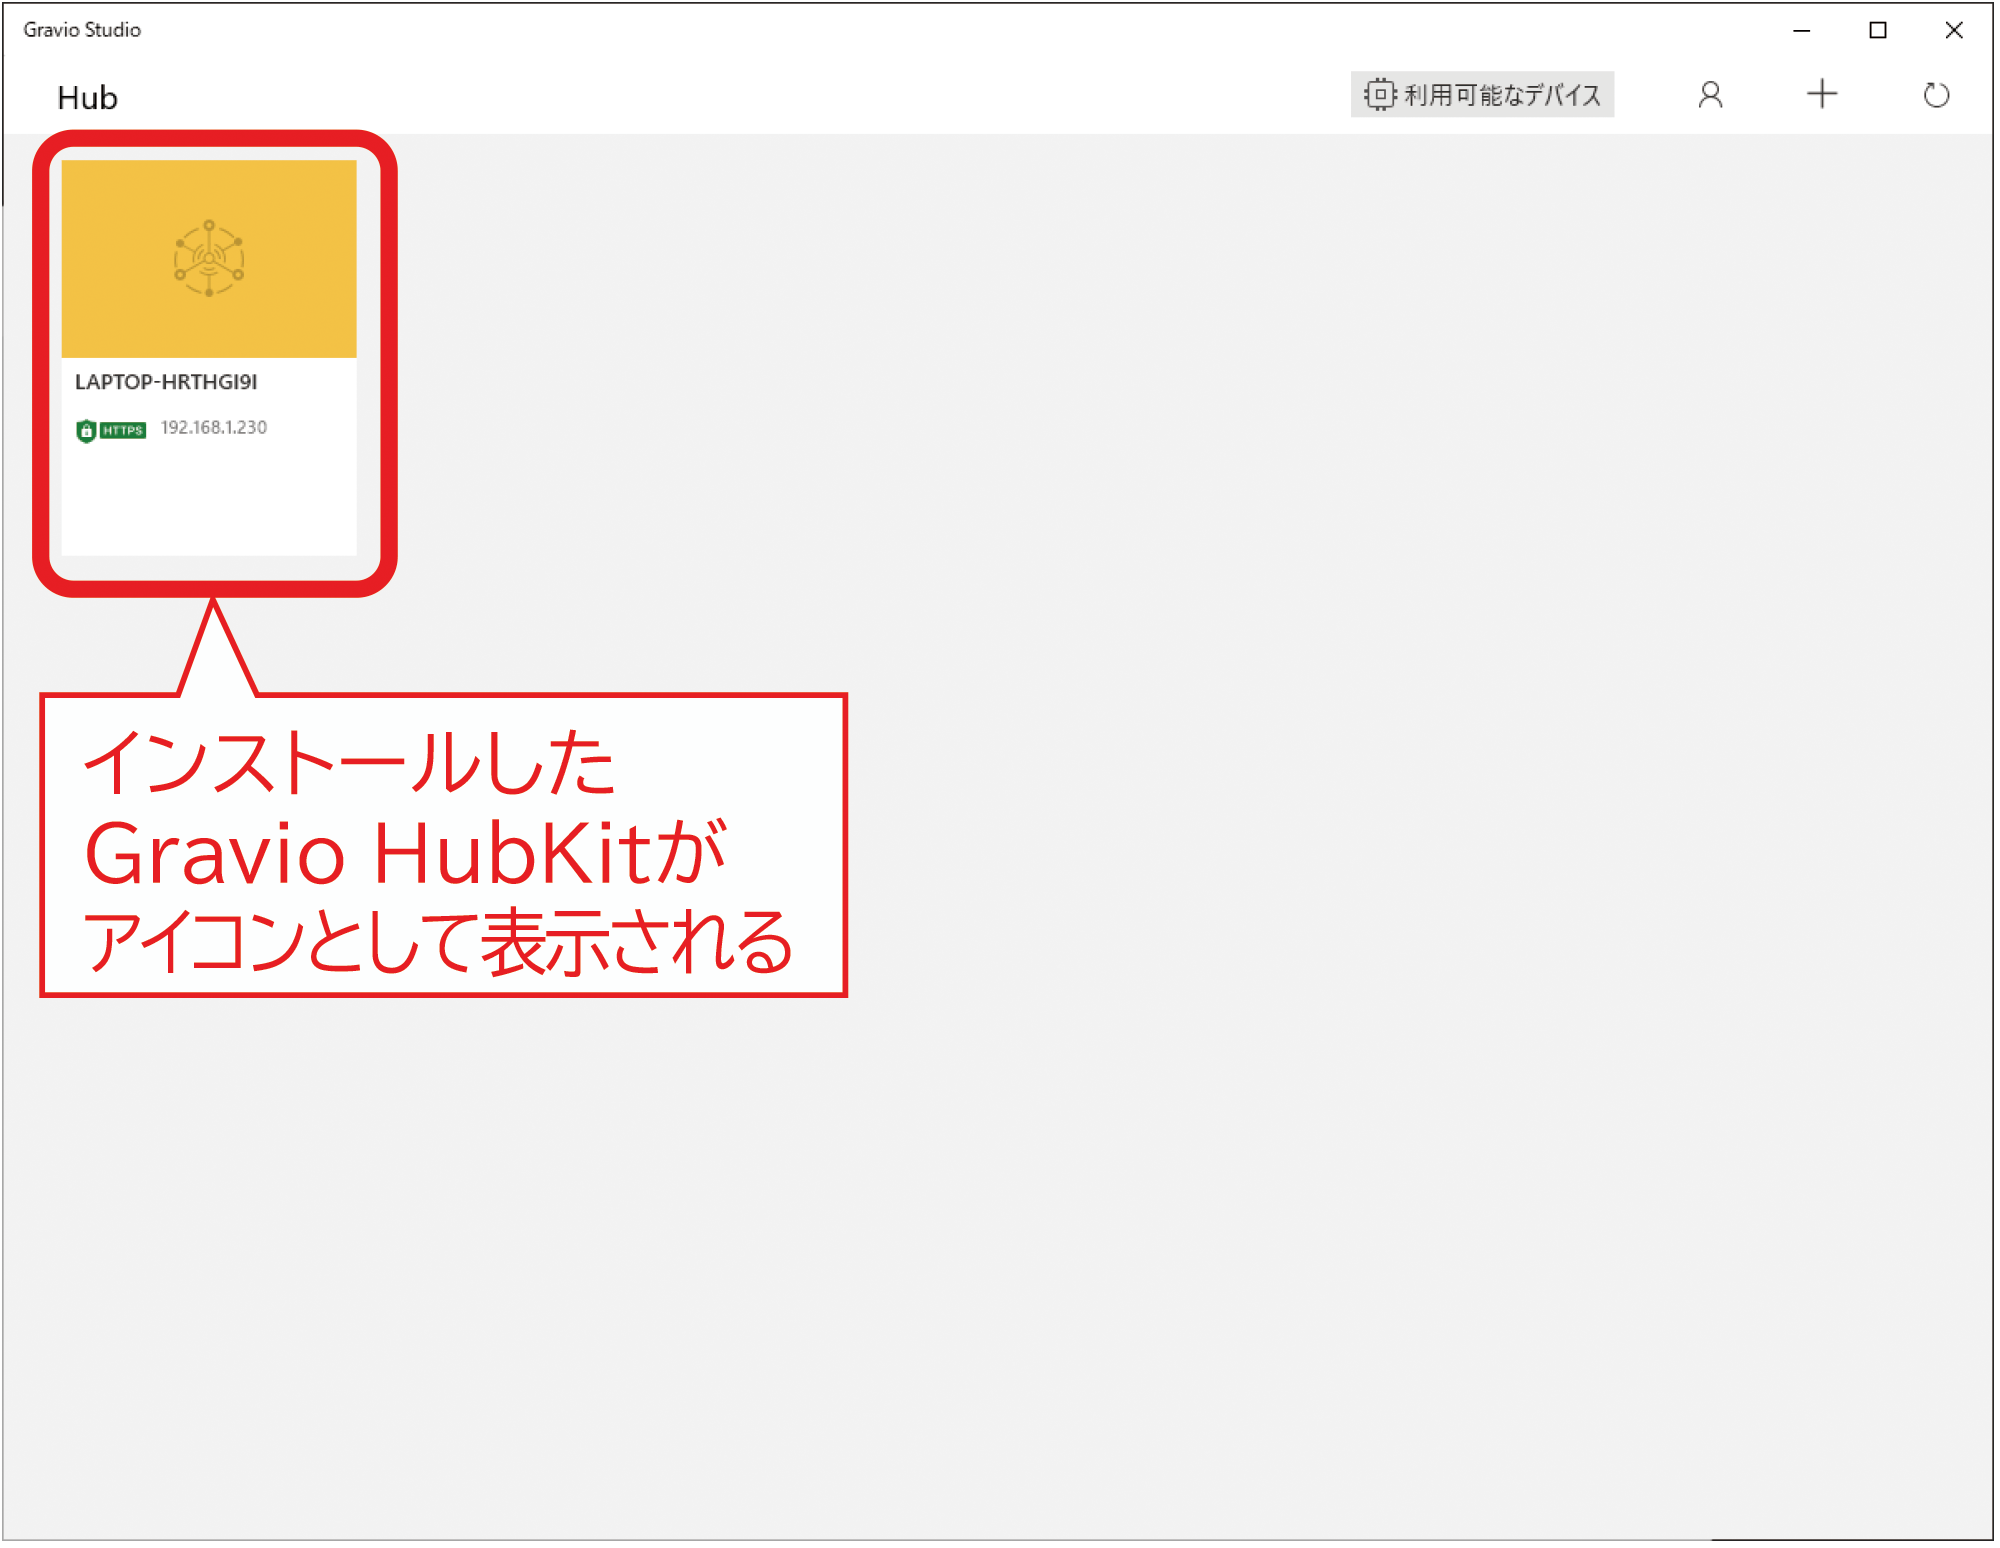This screenshot has height=1548, width=2000.
Task: Click the Hub page title
Action: pyautogui.click(x=88, y=98)
